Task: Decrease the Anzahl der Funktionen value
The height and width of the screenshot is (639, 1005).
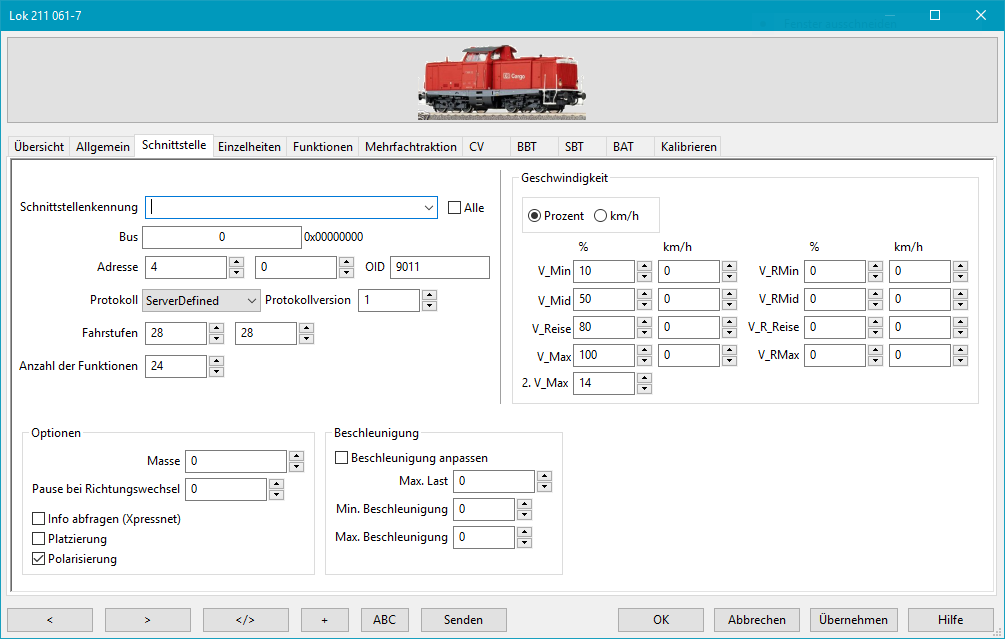Action: 217,372
